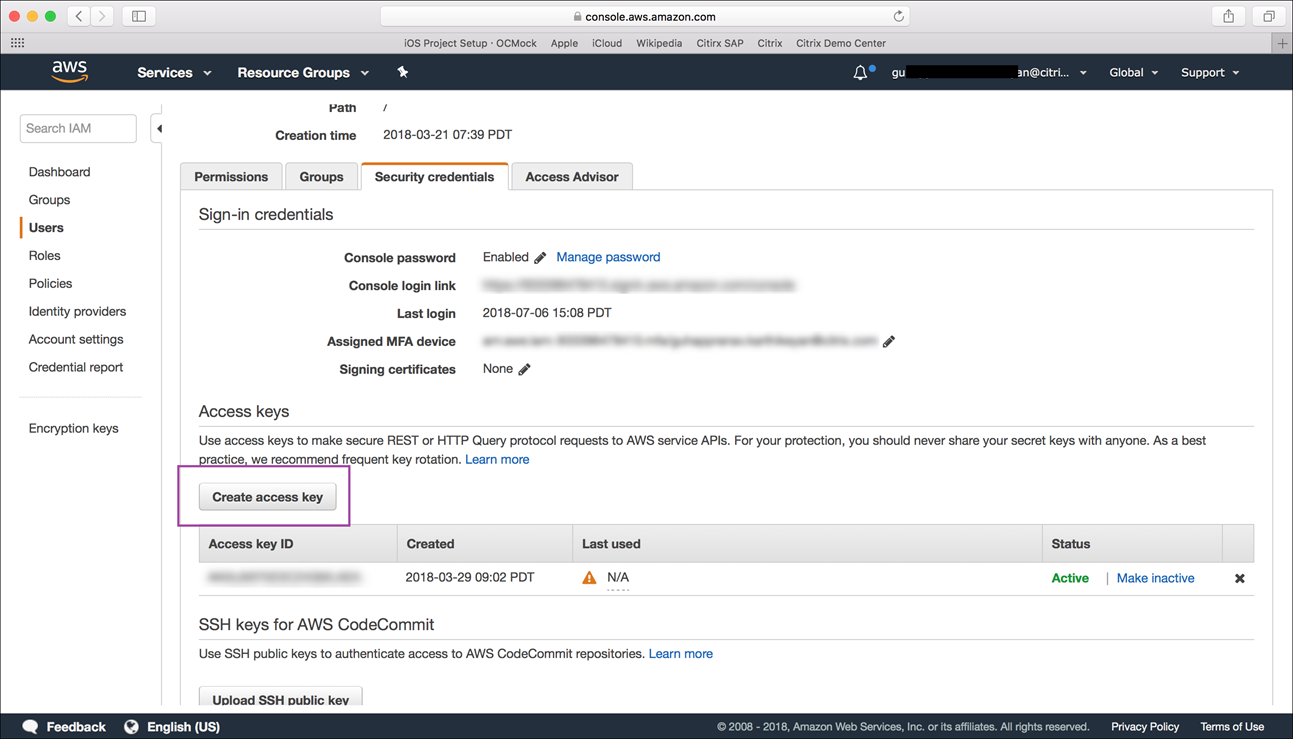The height and width of the screenshot is (739, 1293).
Task: Click the pin shortcut icon in navbar
Action: pyautogui.click(x=403, y=72)
